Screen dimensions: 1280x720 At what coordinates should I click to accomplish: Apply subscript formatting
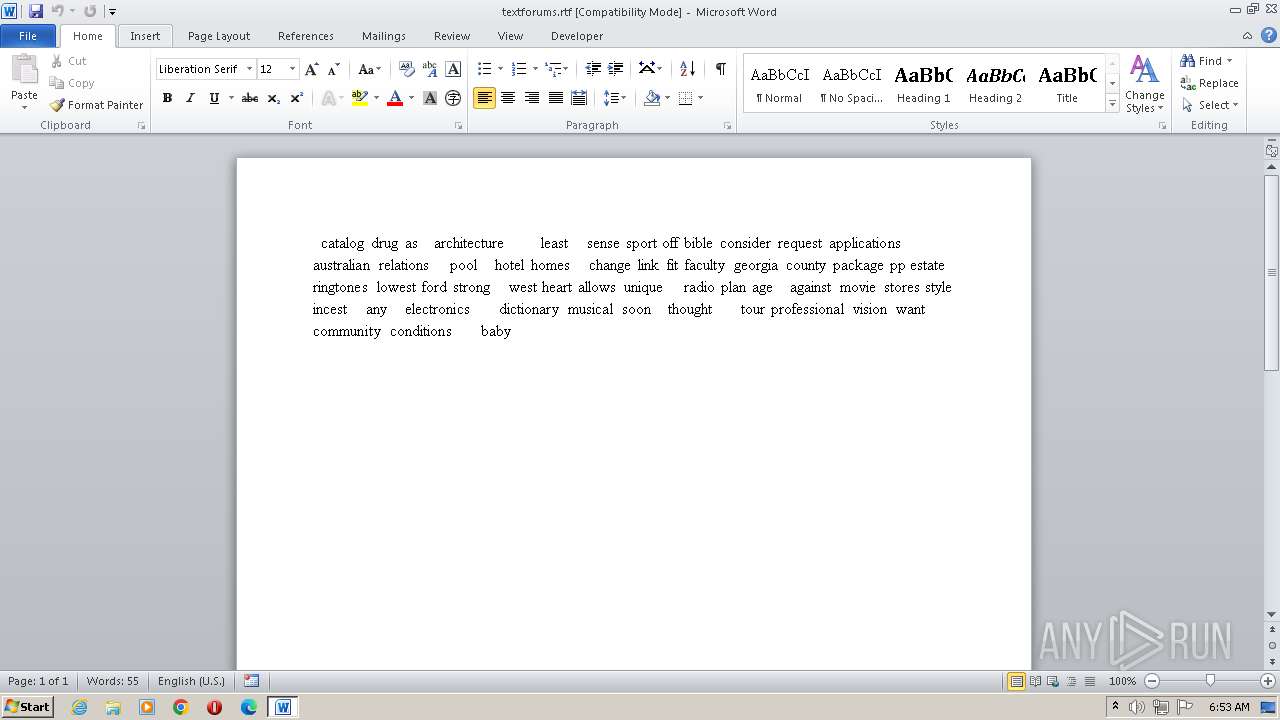[x=273, y=98]
